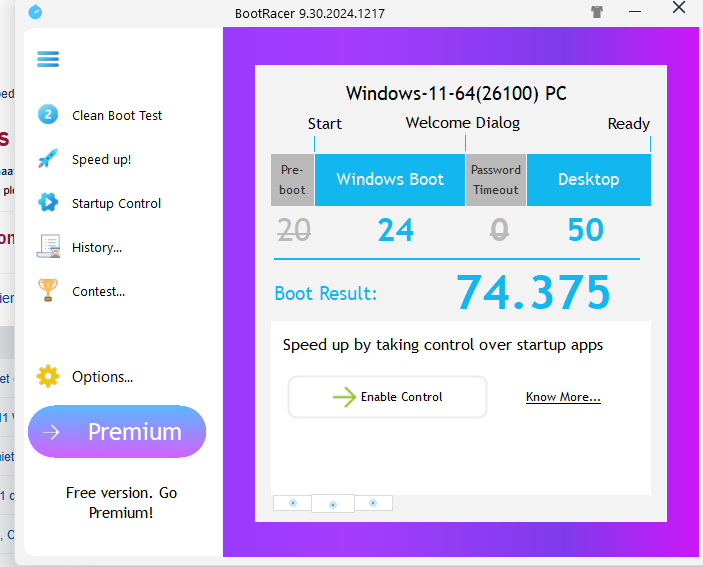Click the Boot Result: label

tap(325, 294)
